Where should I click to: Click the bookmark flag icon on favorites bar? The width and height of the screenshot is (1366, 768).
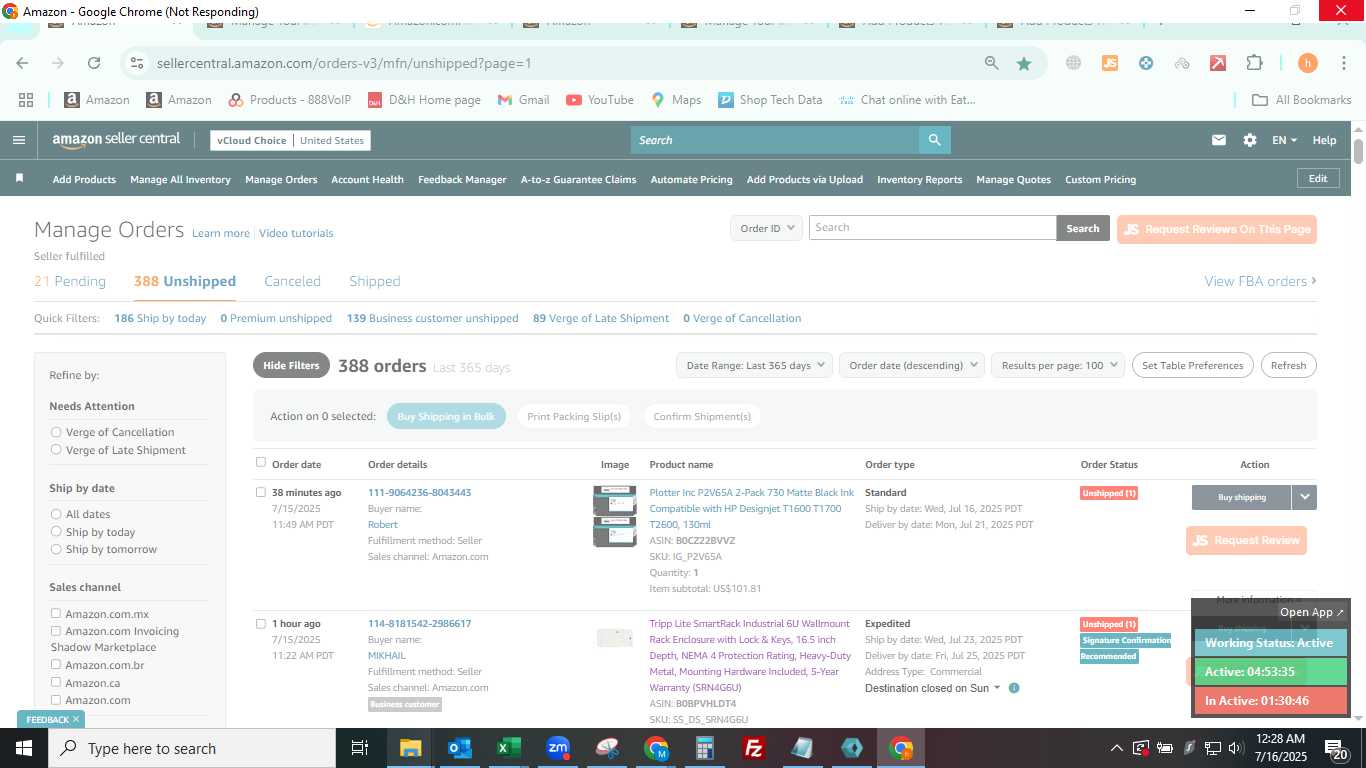click(x=19, y=178)
